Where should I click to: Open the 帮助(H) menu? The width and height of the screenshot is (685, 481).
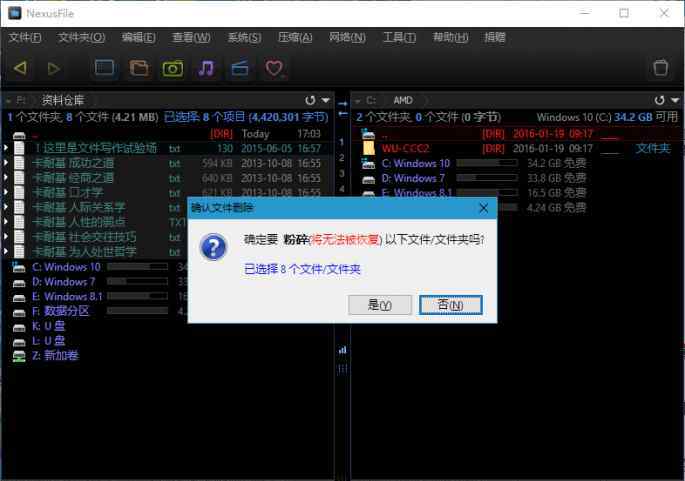(450, 38)
